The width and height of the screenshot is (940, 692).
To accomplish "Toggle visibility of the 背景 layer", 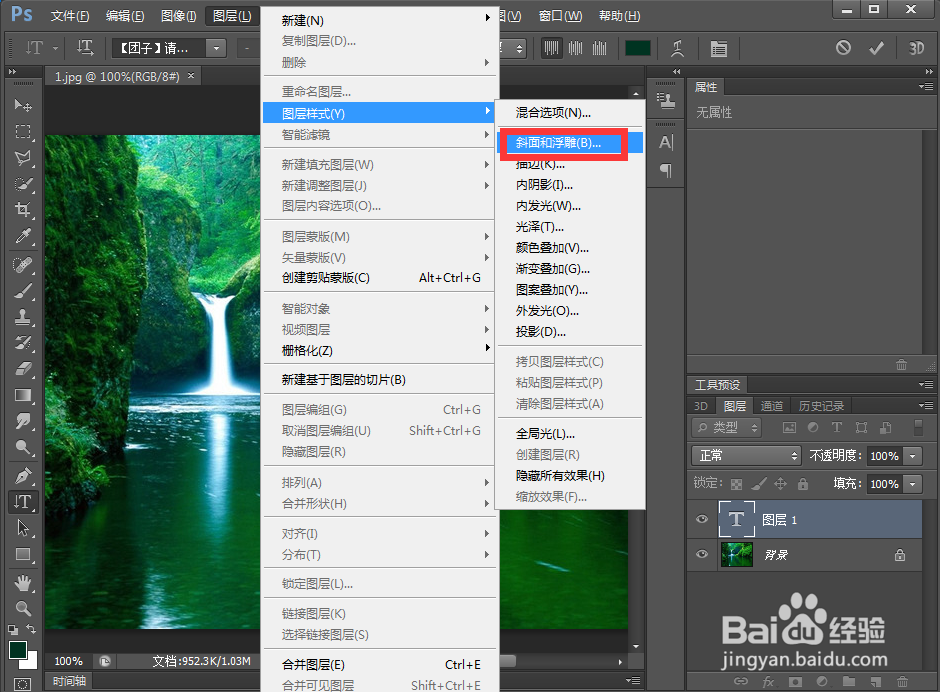I will point(702,555).
